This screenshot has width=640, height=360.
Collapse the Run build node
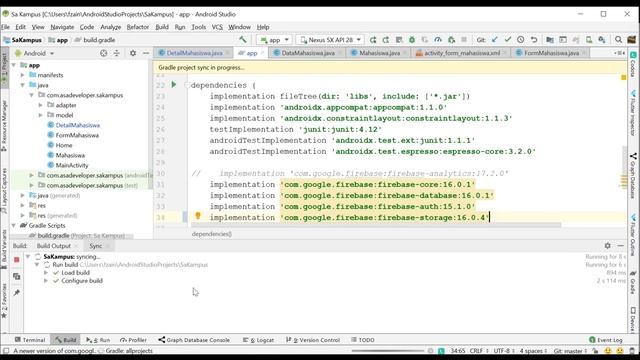(37, 264)
